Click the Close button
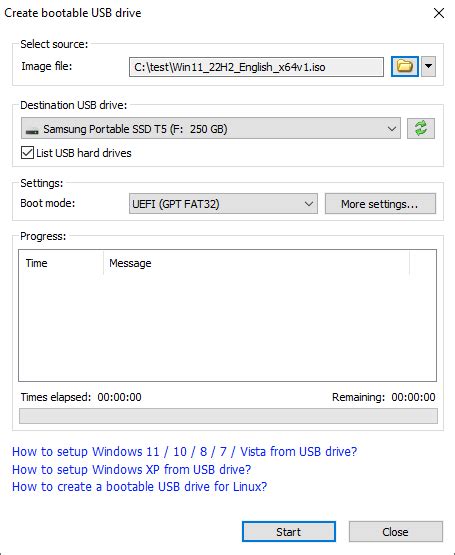Screen dimensions: 455x555 coord(396,532)
